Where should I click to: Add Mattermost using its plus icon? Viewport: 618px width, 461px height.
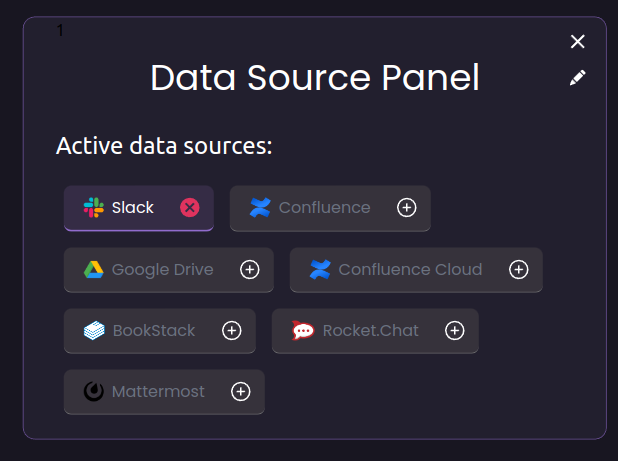coord(240,392)
